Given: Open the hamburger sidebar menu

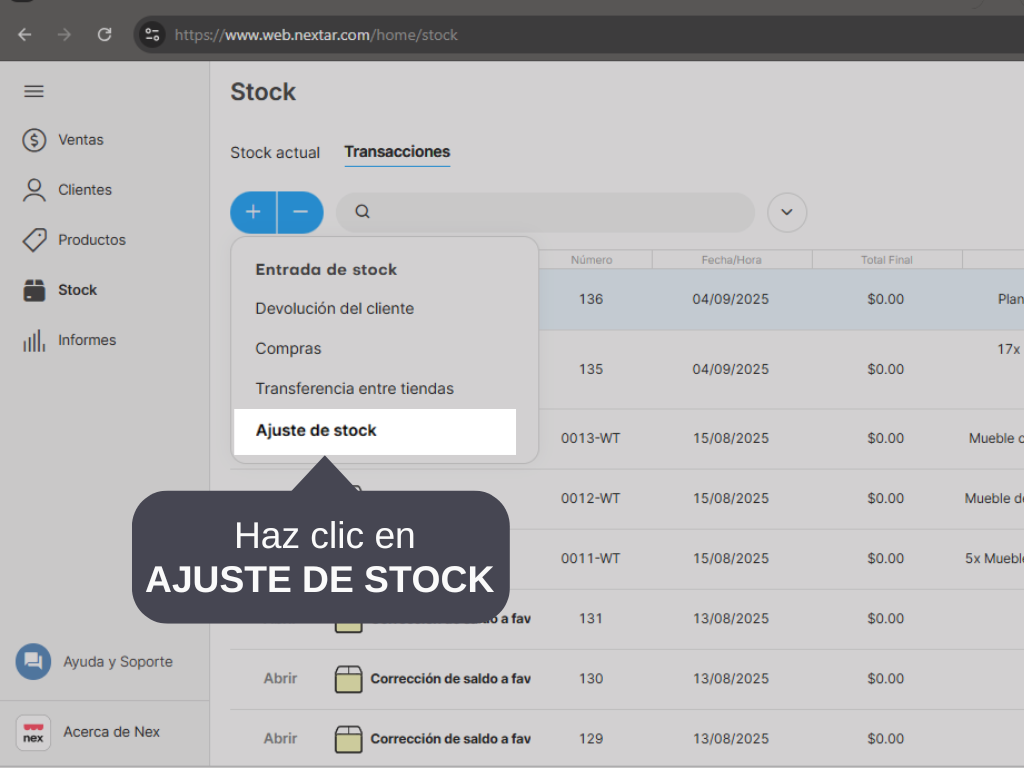Looking at the screenshot, I should pos(34,91).
